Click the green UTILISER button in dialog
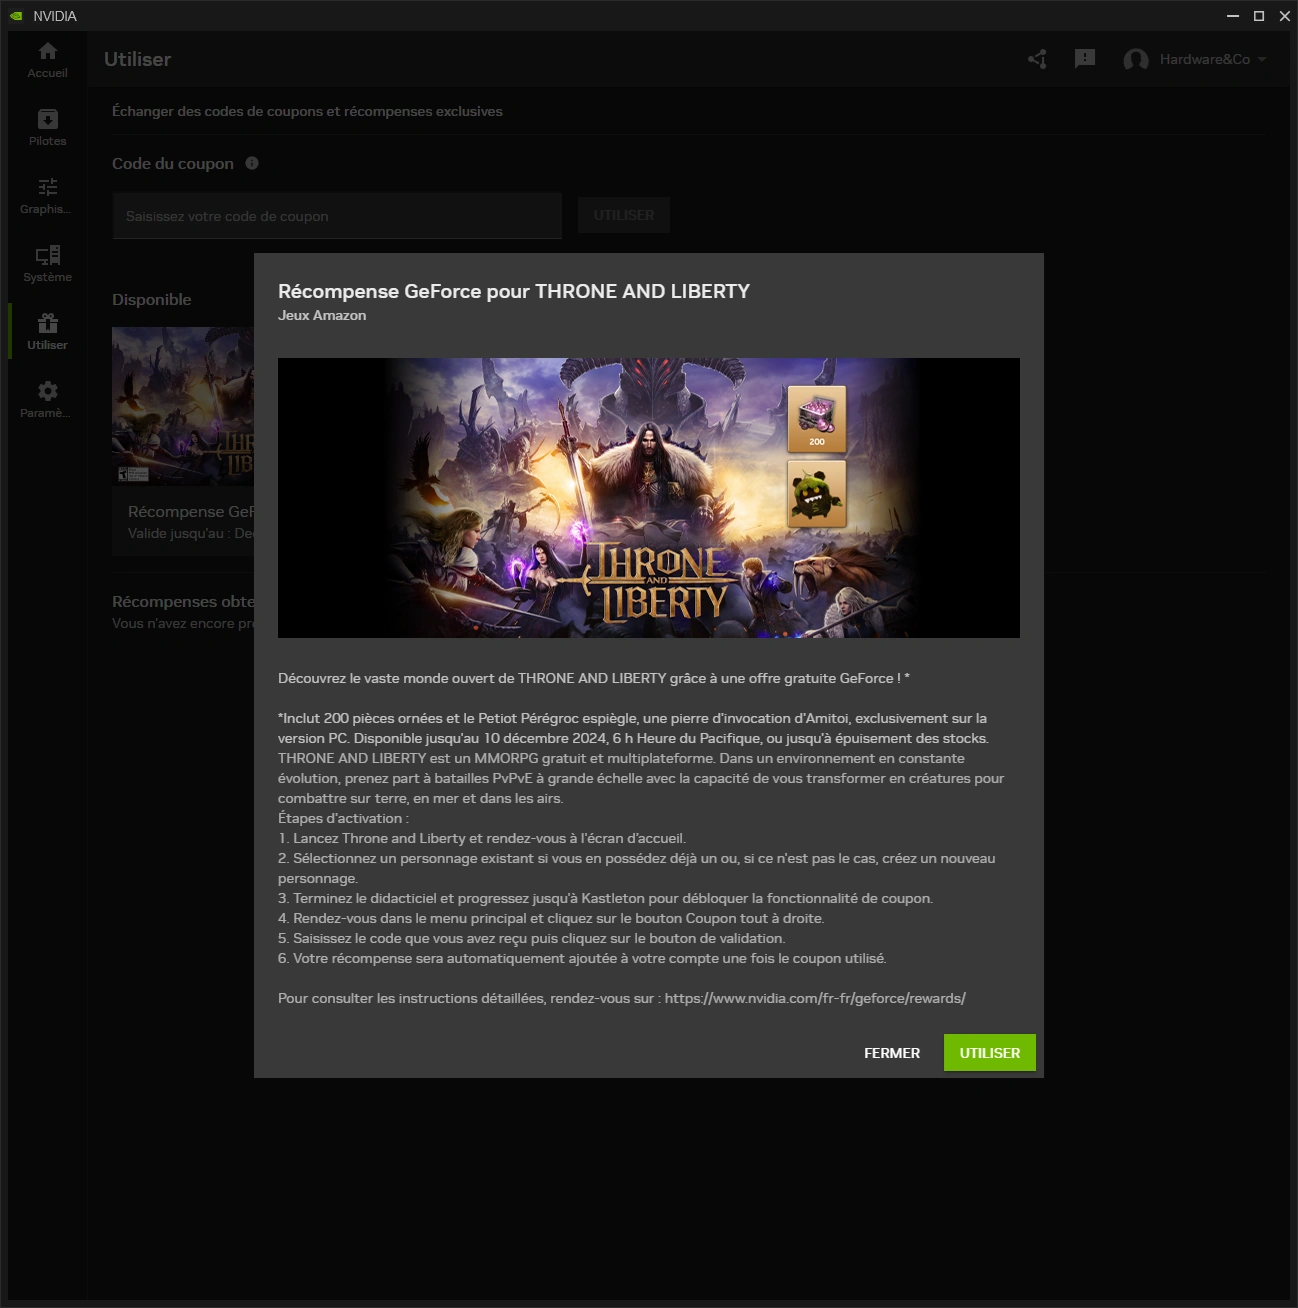The height and width of the screenshot is (1308, 1298). tap(990, 1053)
